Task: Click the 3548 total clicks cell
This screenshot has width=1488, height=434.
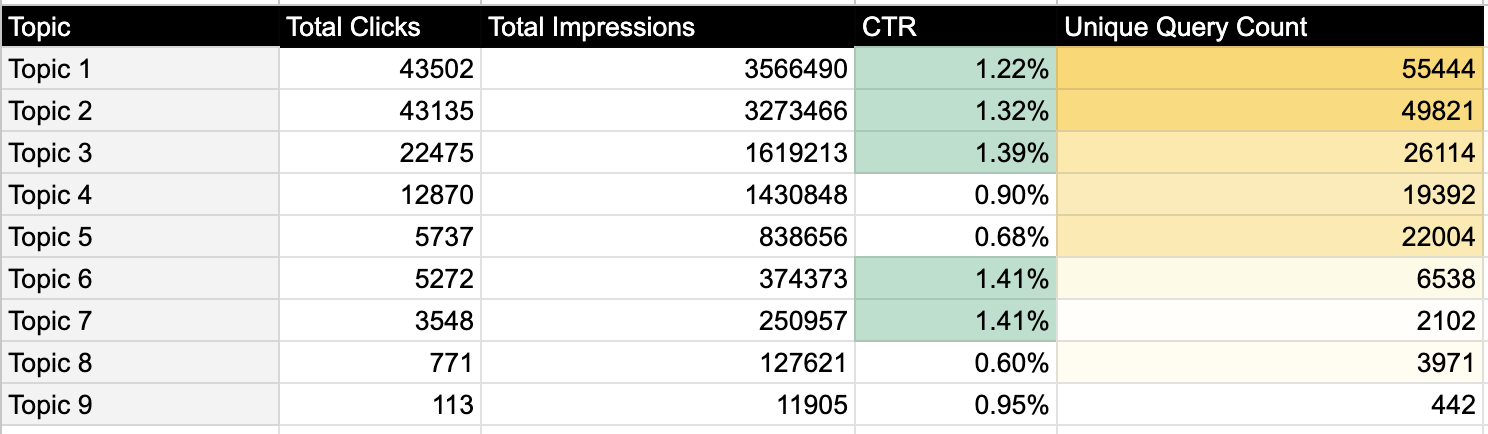Action: click(380, 321)
